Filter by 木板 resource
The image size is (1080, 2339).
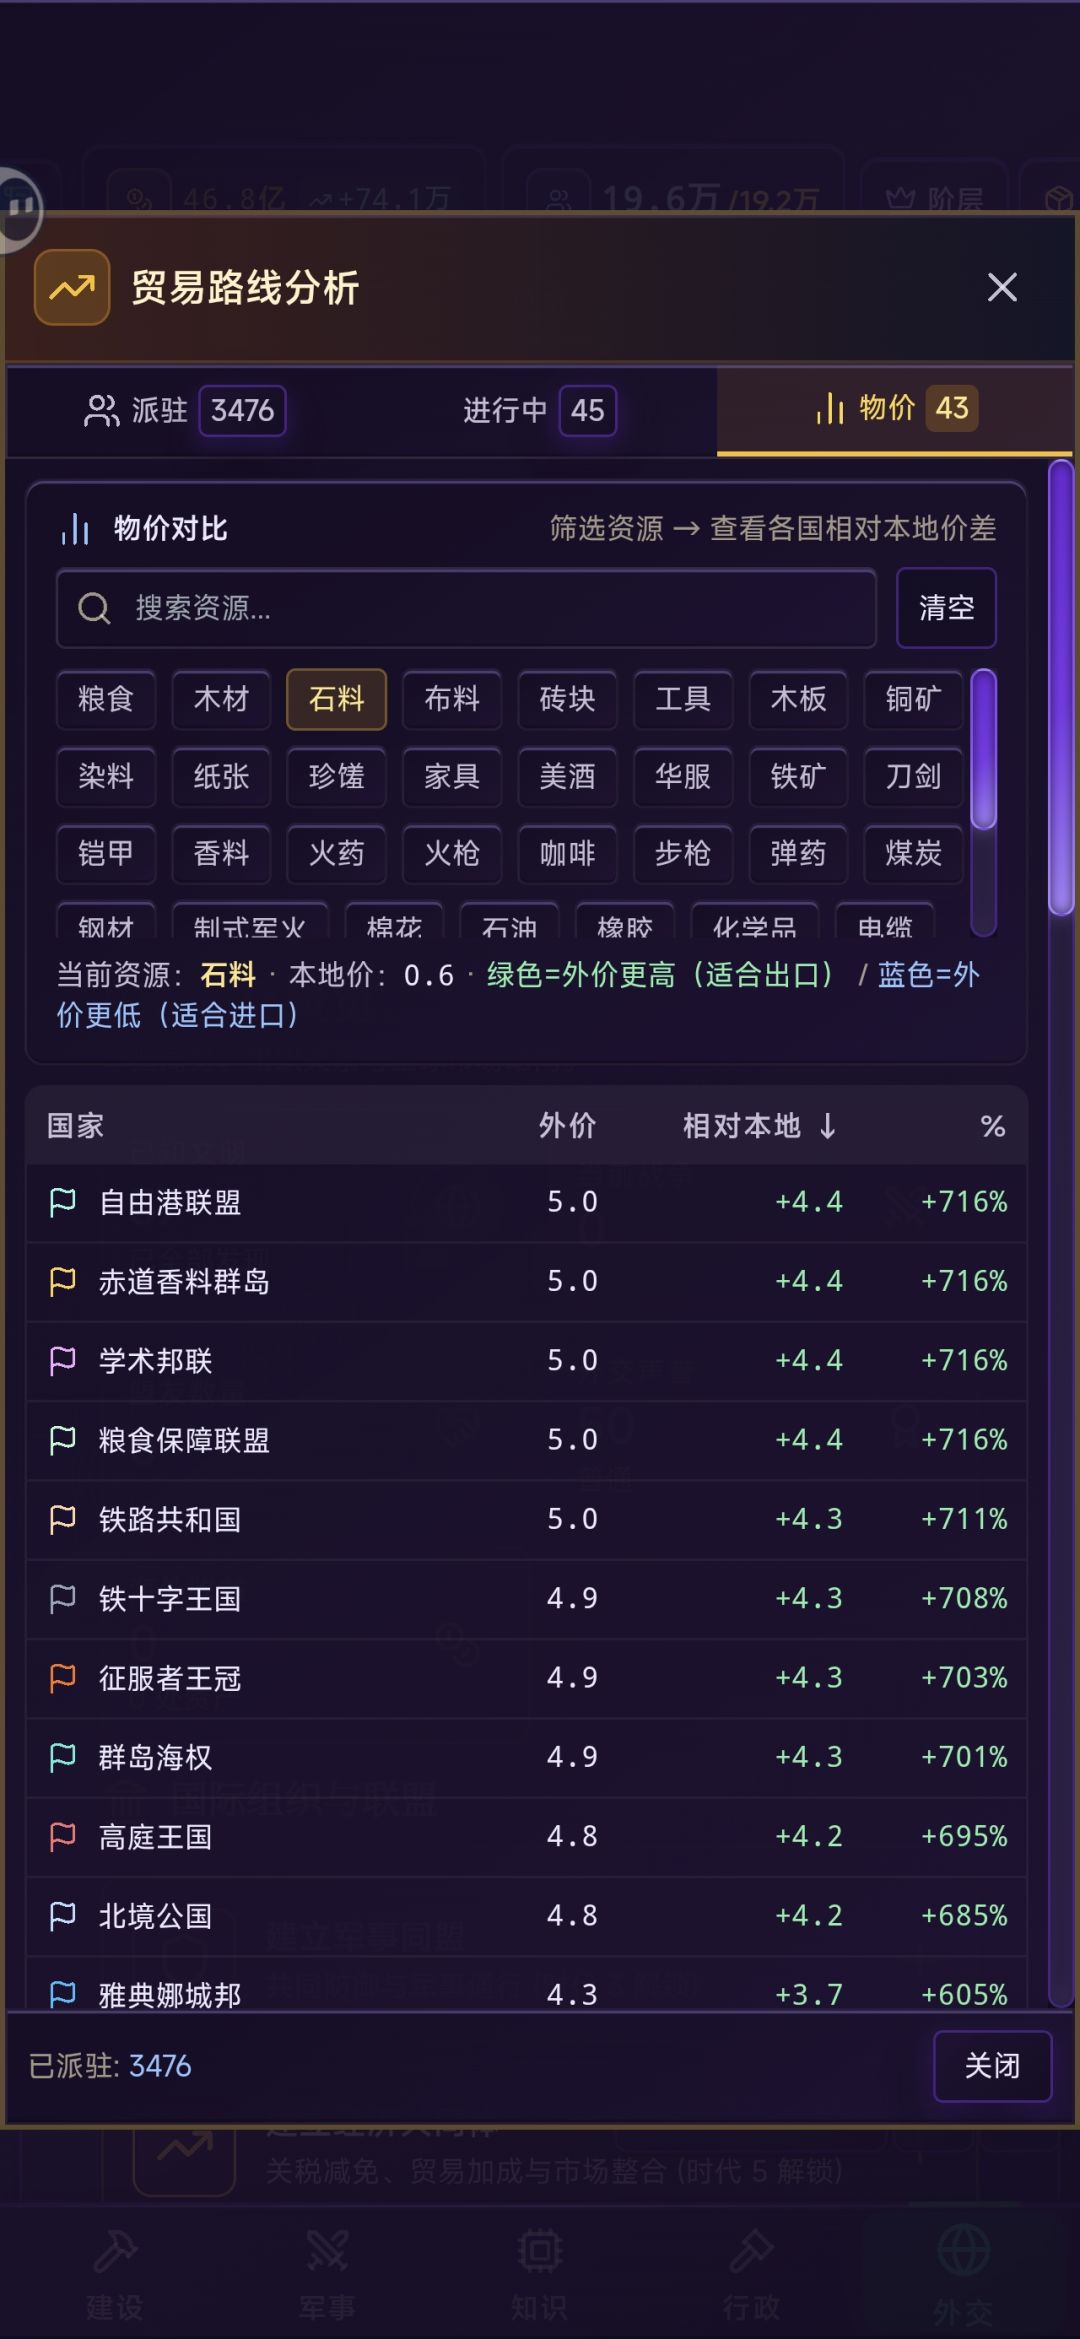click(798, 699)
